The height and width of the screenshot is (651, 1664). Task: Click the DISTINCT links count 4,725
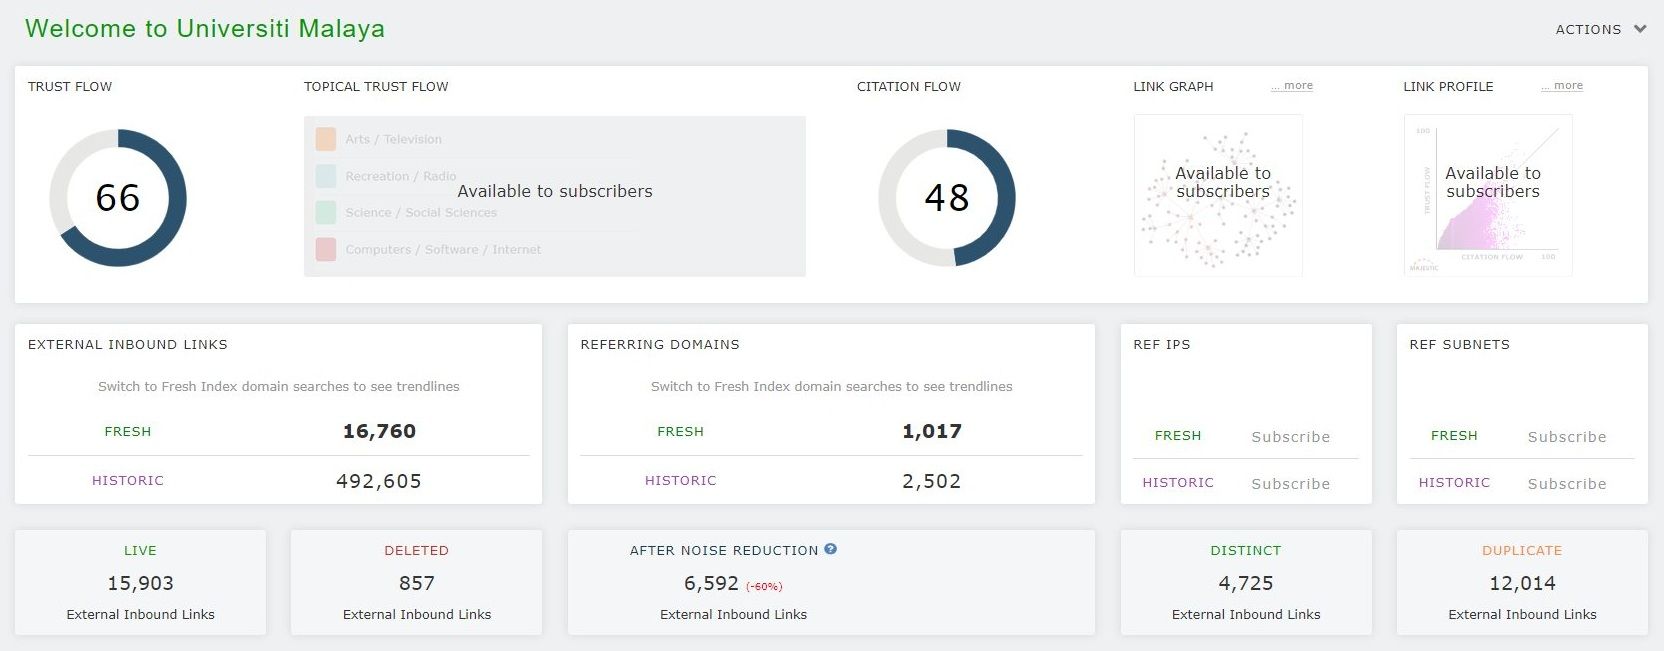pos(1246,583)
